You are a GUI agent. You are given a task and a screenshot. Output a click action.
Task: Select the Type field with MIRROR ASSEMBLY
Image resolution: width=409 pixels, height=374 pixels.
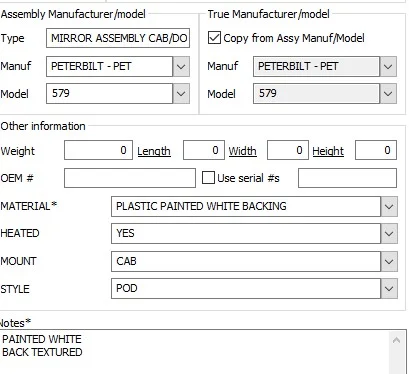(118, 38)
